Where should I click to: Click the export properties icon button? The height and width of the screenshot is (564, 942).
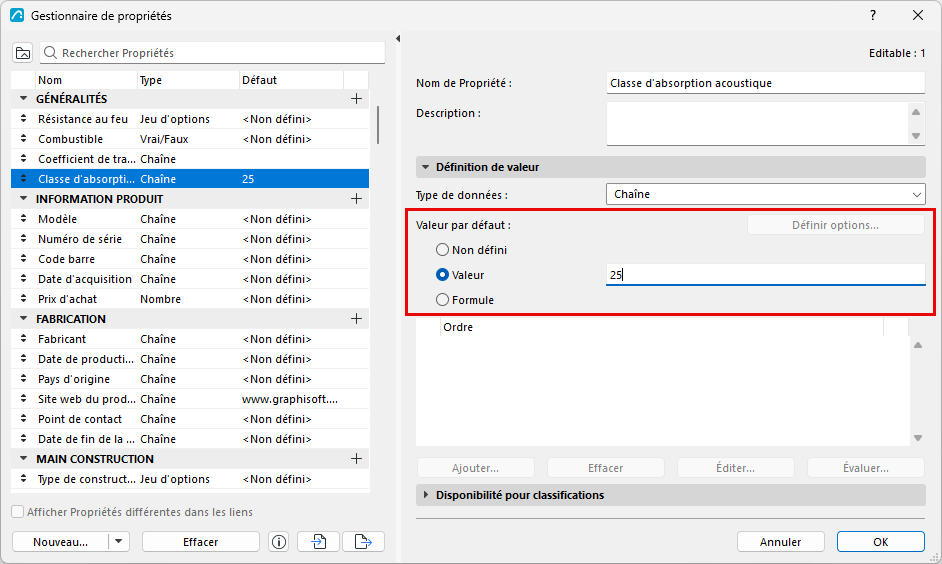tap(363, 542)
